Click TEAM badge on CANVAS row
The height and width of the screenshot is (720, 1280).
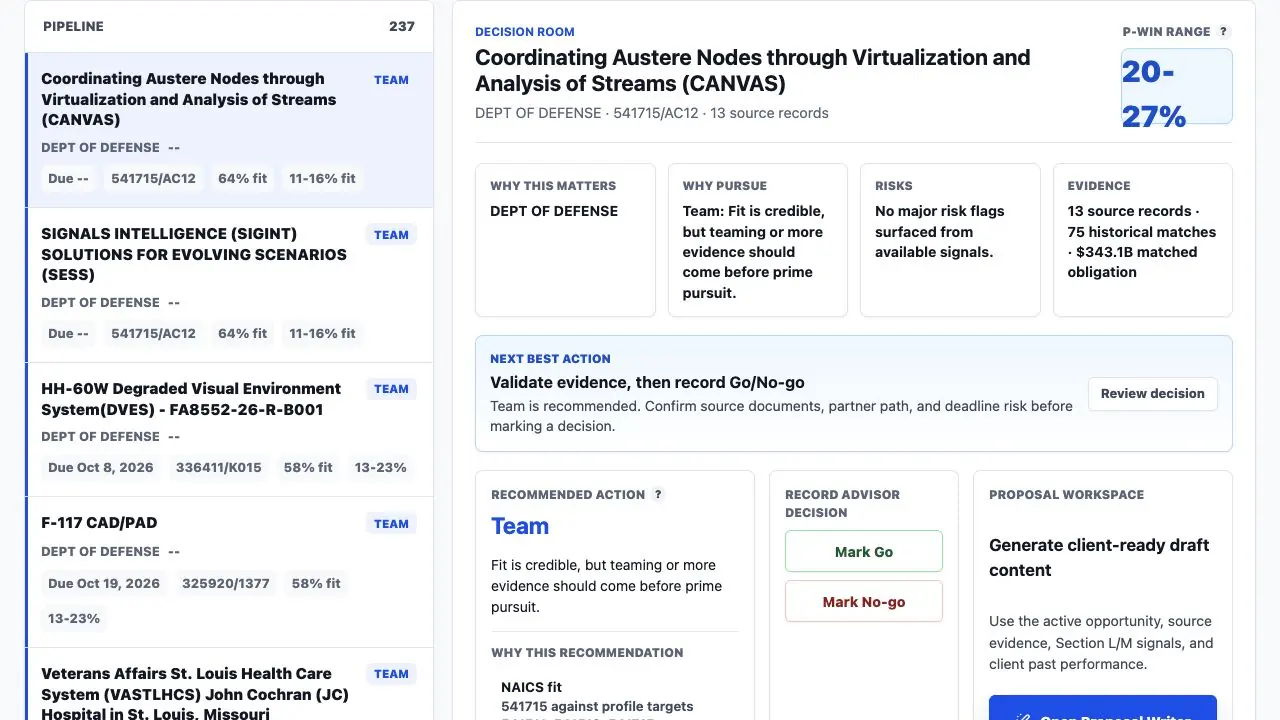coord(391,80)
